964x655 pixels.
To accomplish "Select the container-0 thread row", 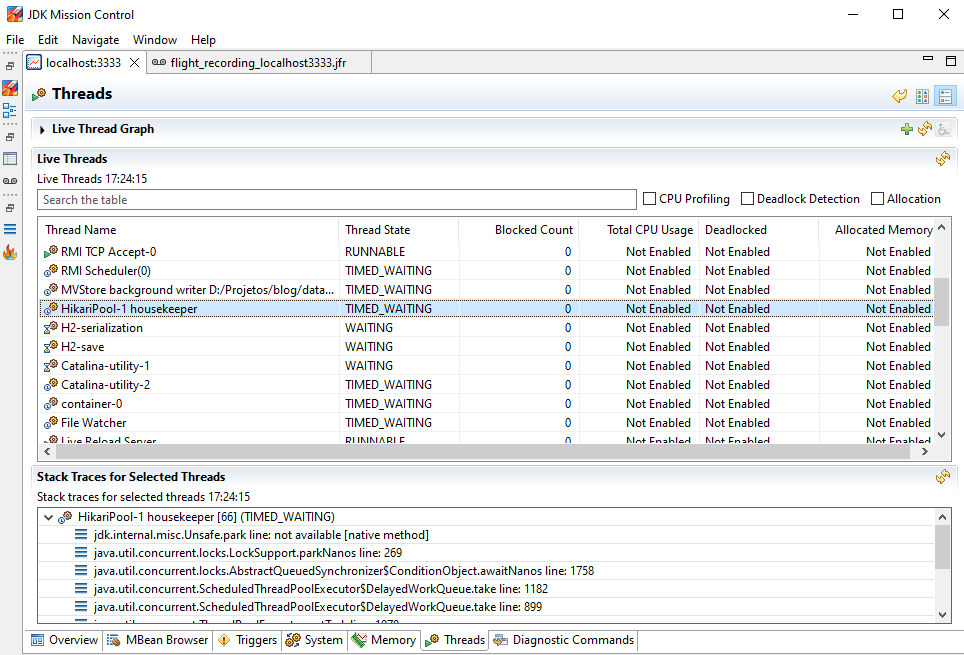I will click(x=486, y=404).
